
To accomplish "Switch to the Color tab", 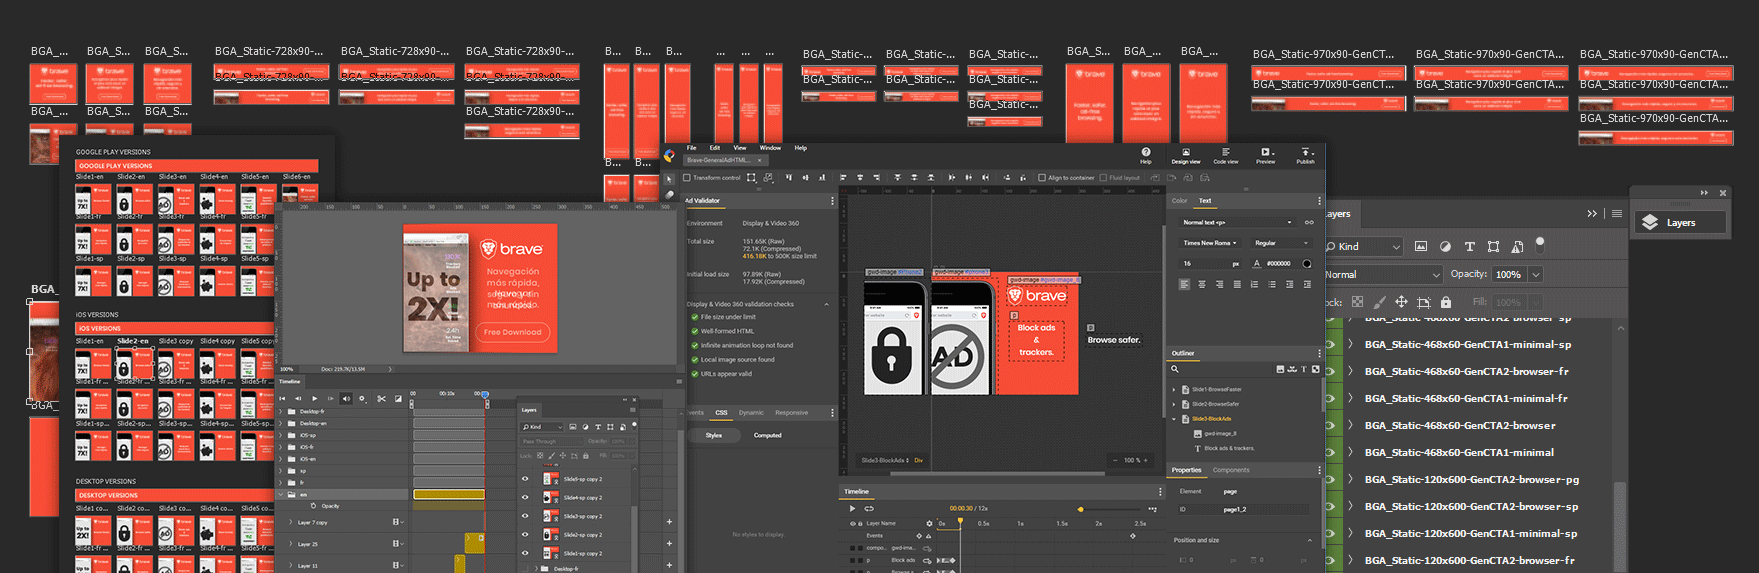I will 1180,201.
